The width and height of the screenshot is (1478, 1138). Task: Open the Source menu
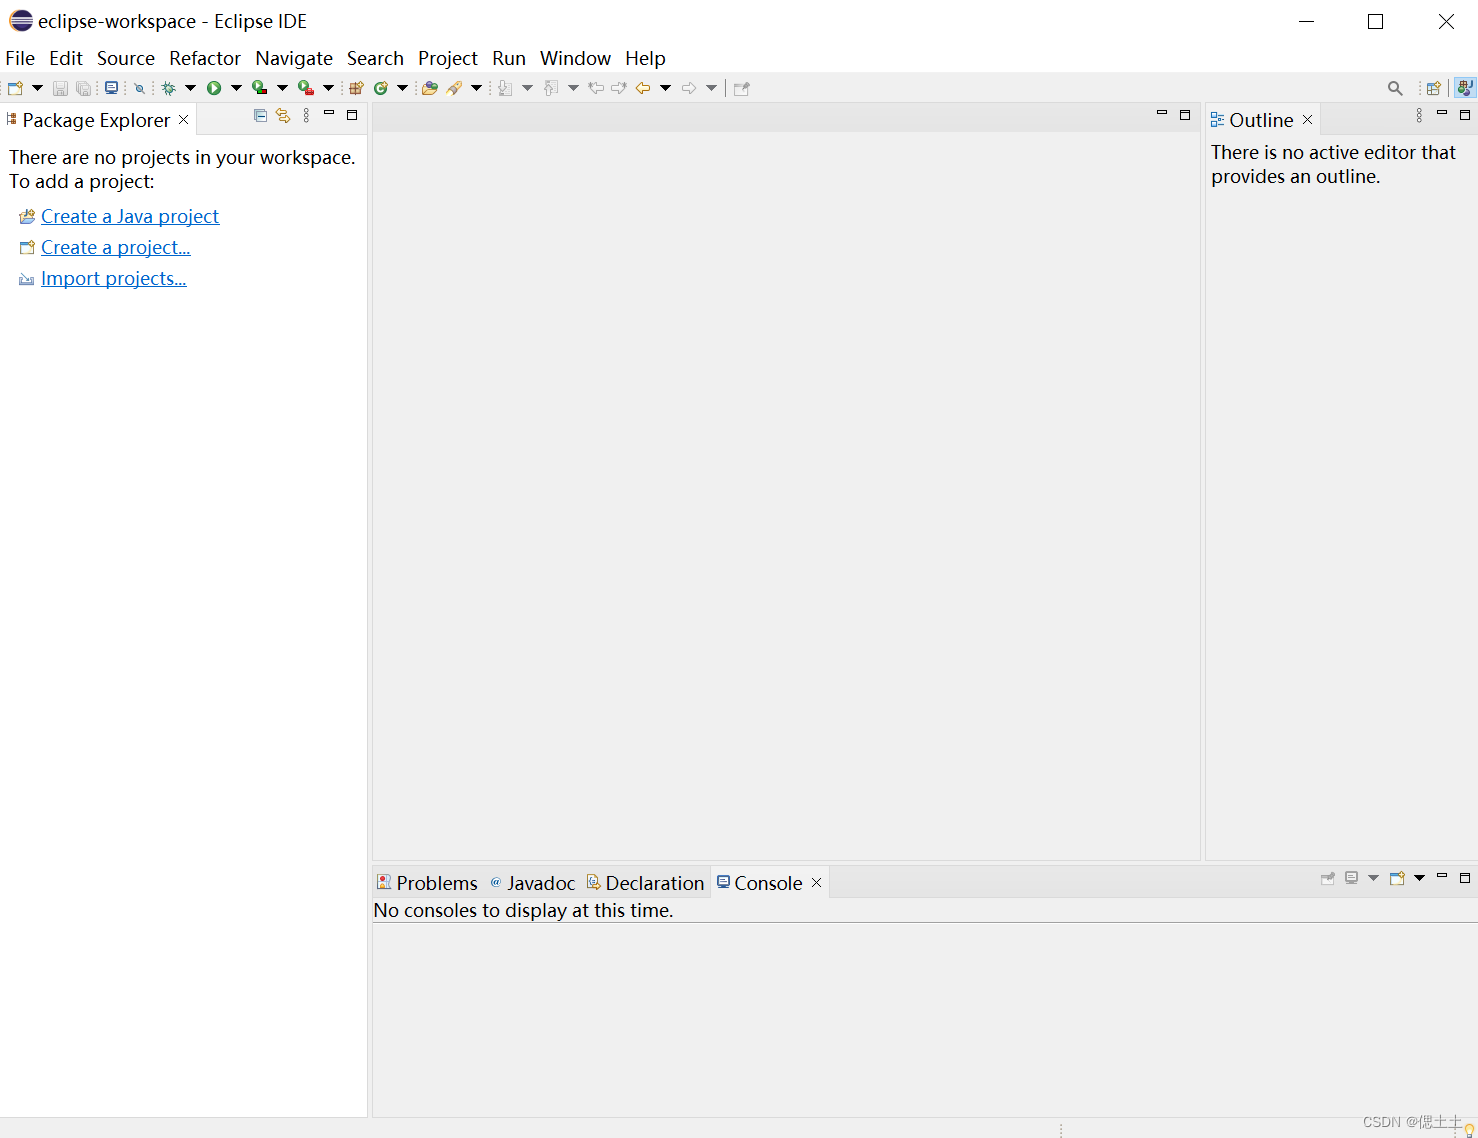coord(126,58)
